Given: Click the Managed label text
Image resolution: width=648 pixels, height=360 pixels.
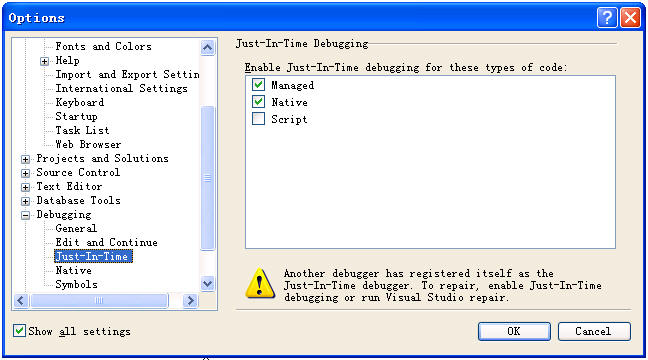Looking at the screenshot, I should [x=293, y=85].
